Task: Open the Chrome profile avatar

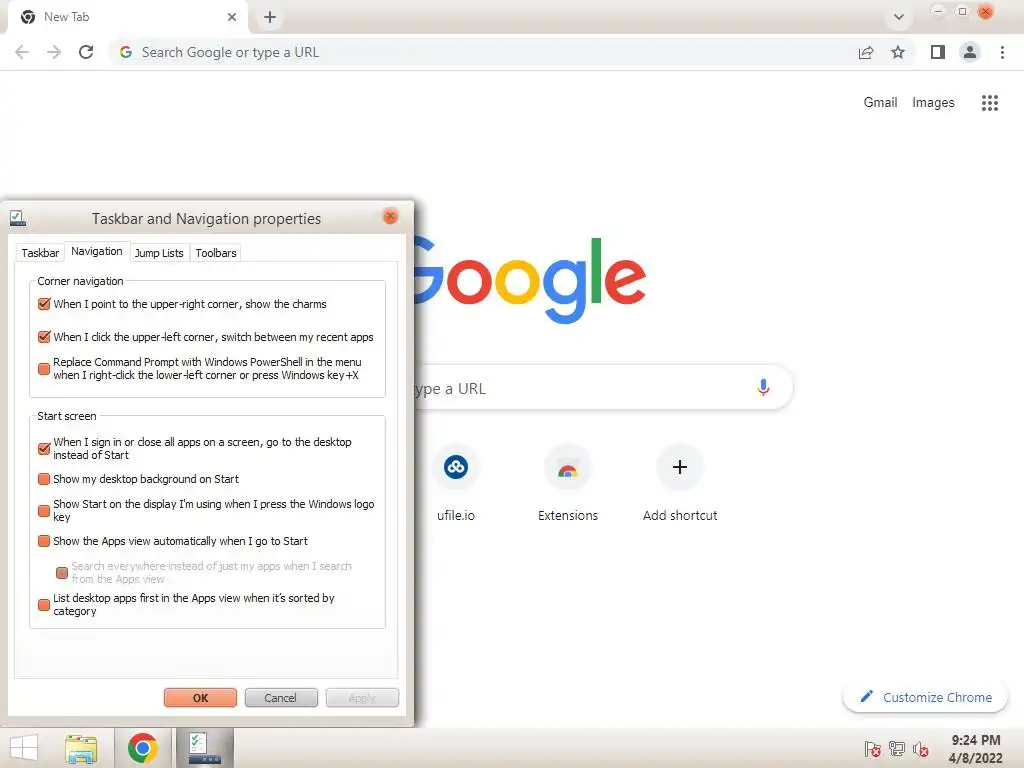Action: pos(970,52)
